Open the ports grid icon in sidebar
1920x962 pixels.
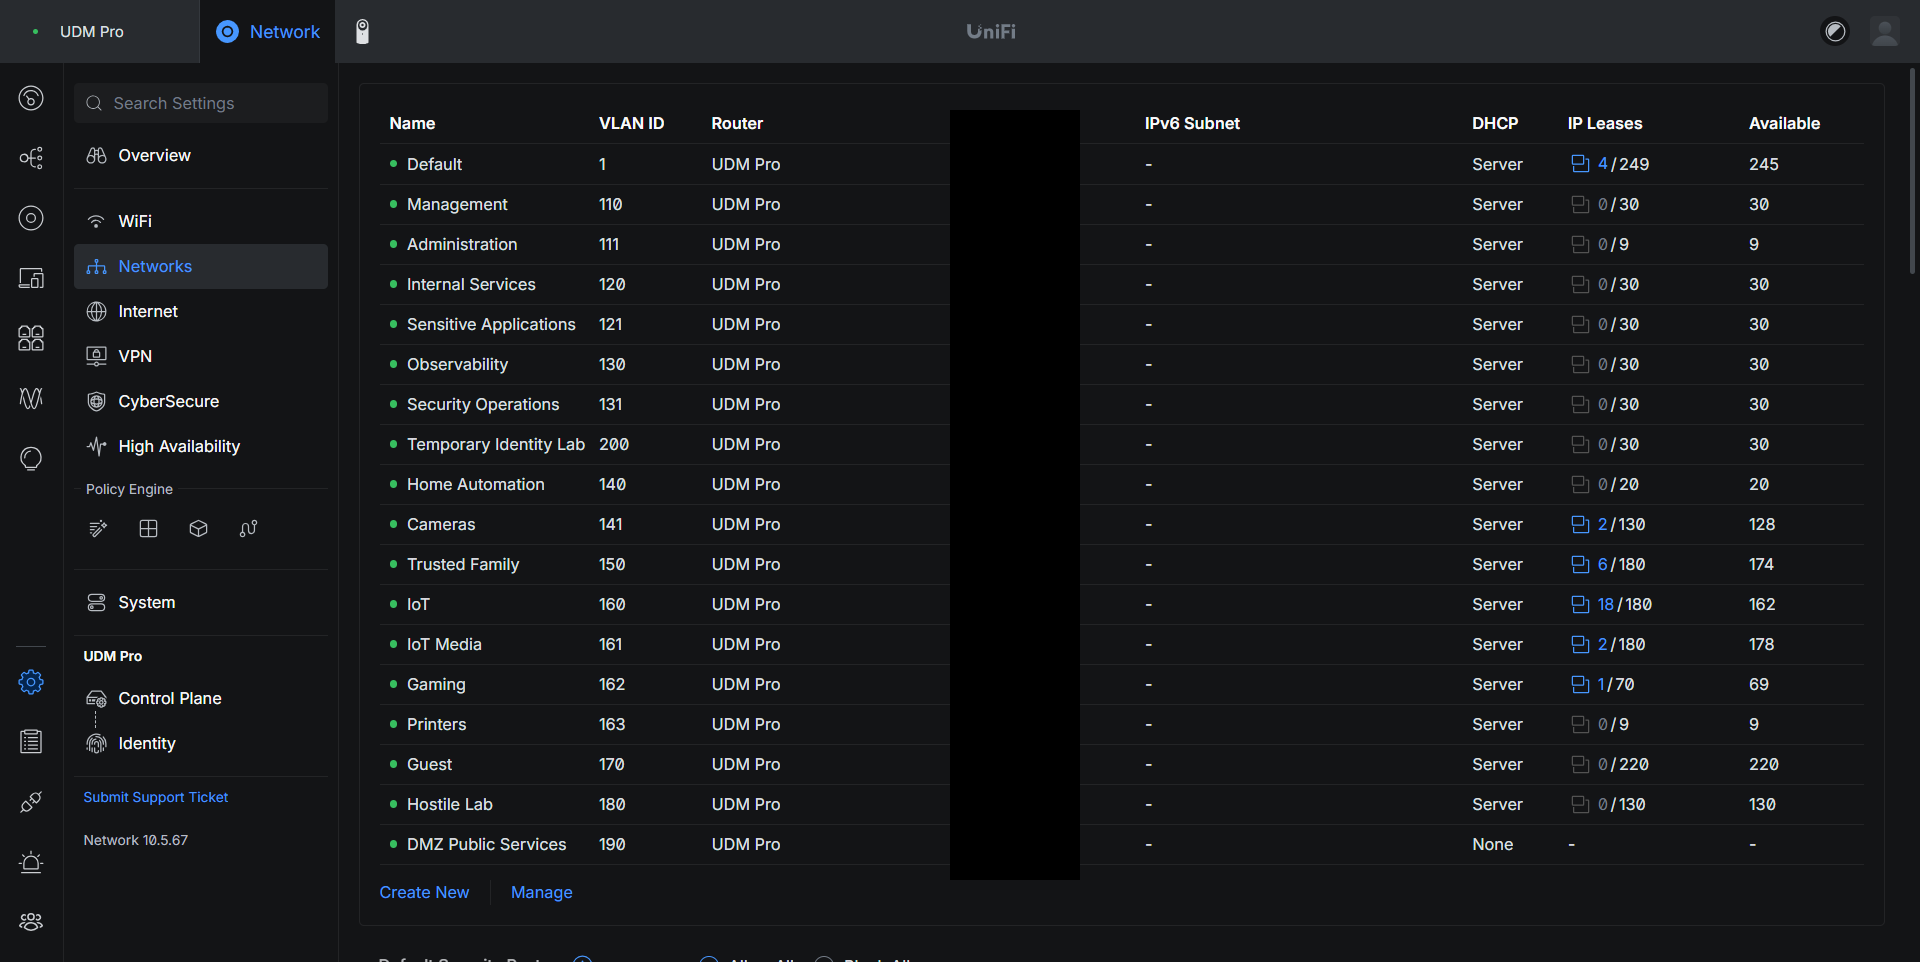point(31,338)
